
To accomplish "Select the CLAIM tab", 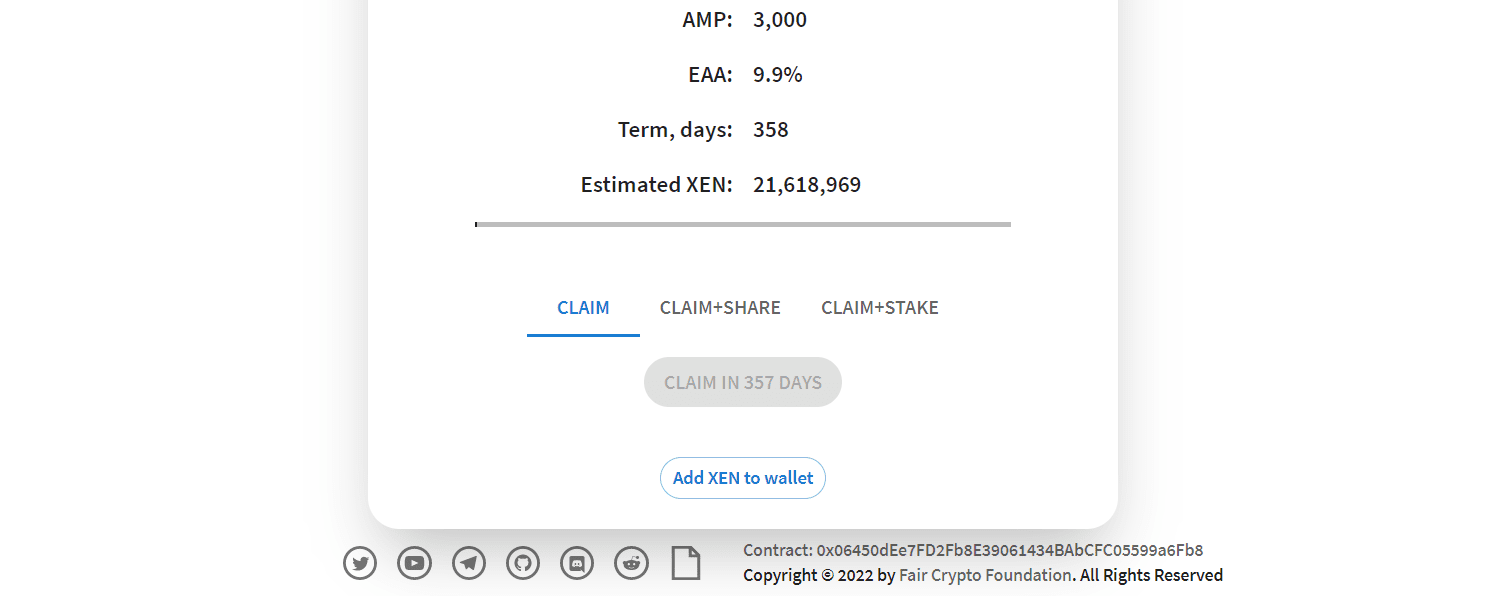I will pos(583,308).
